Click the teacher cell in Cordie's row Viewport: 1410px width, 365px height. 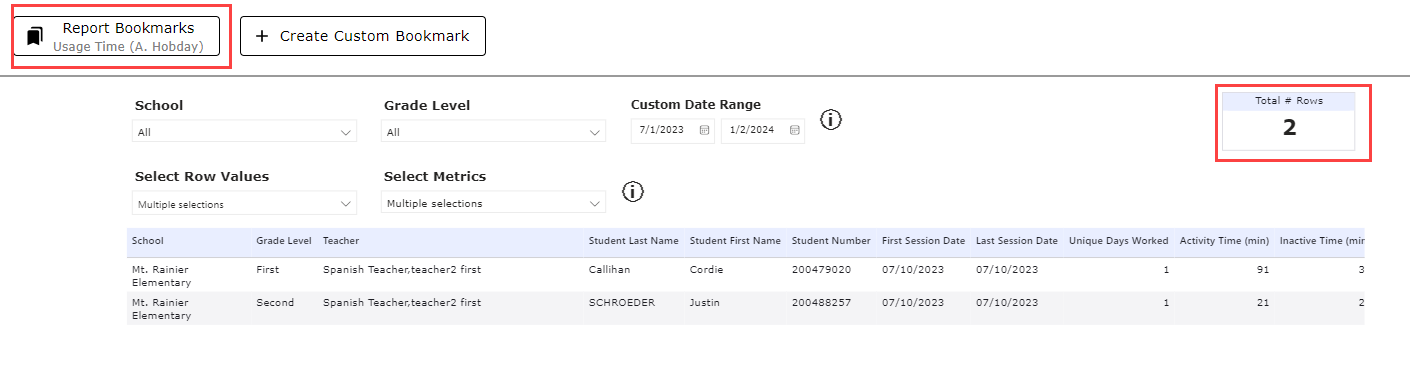(402, 270)
